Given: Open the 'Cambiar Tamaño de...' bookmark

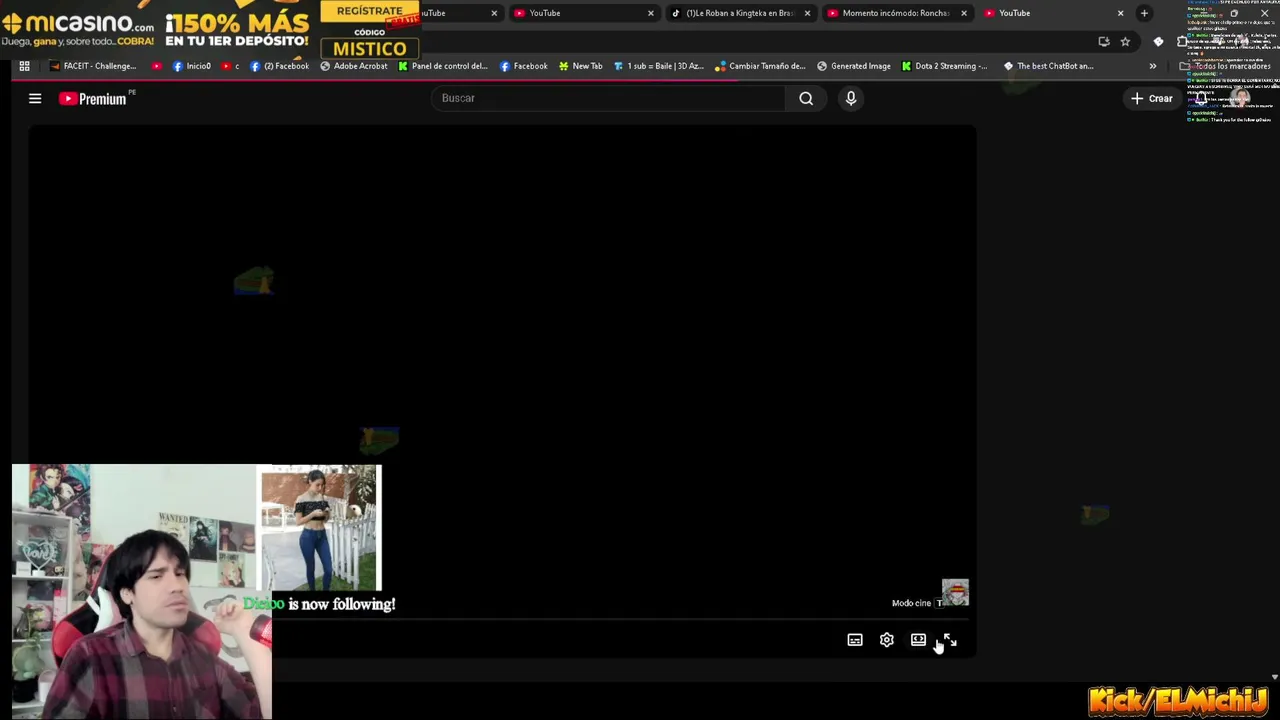Looking at the screenshot, I should click(761, 66).
